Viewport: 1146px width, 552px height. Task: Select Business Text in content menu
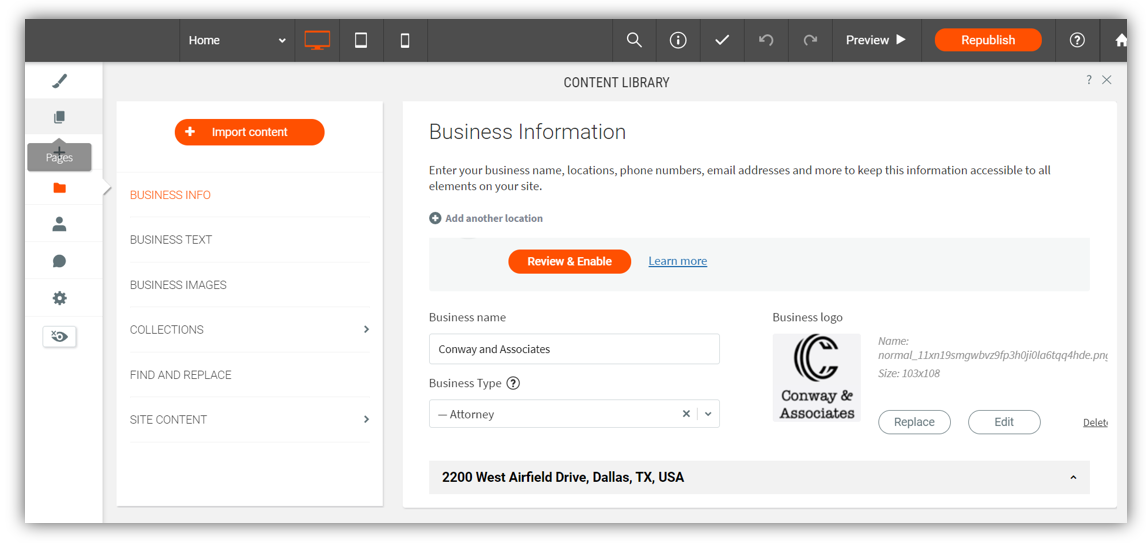tap(171, 240)
